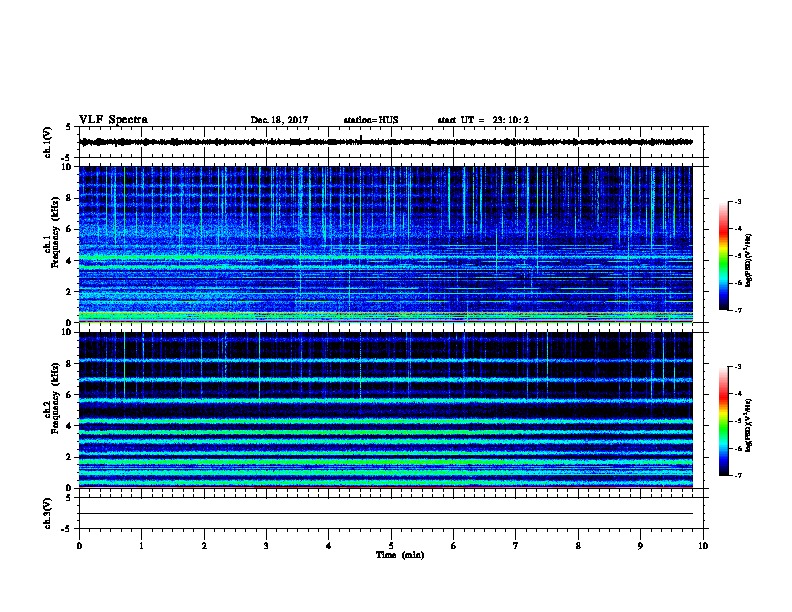Click the "ch.1(V)" axis label
Screen dimensions: 792x612
coord(47,142)
